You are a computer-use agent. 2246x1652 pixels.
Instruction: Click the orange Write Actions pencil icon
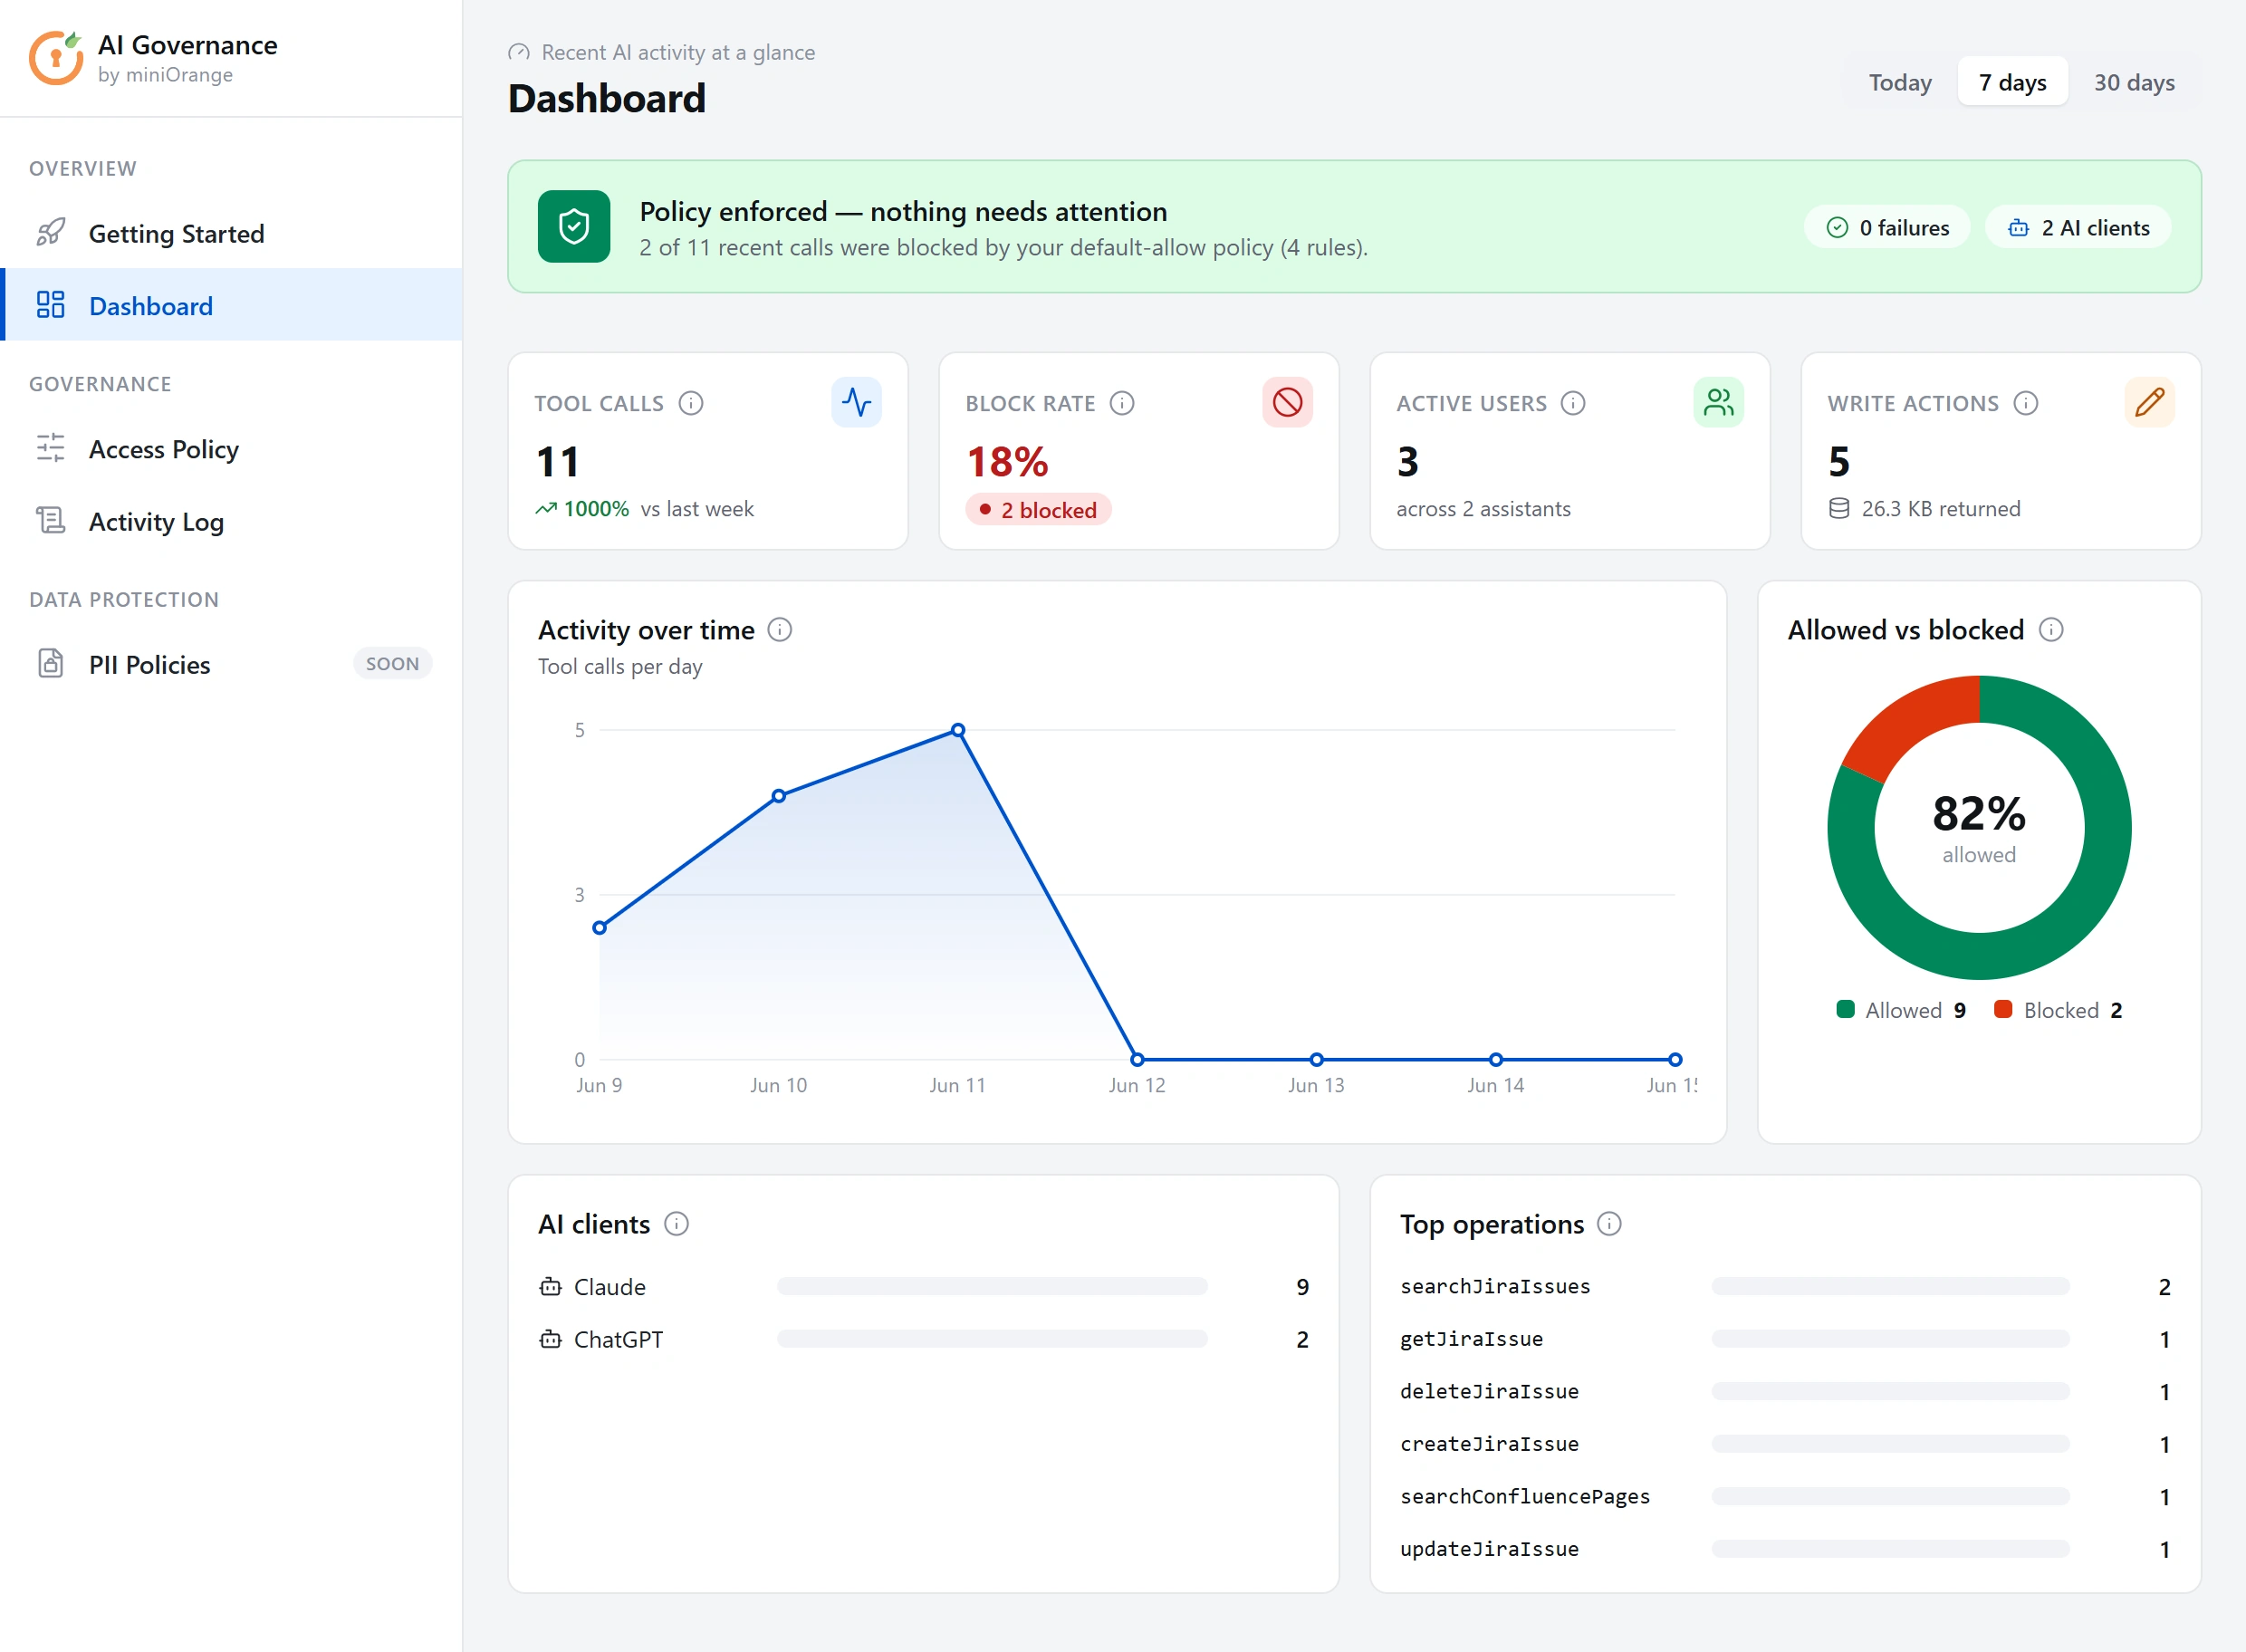[2150, 402]
